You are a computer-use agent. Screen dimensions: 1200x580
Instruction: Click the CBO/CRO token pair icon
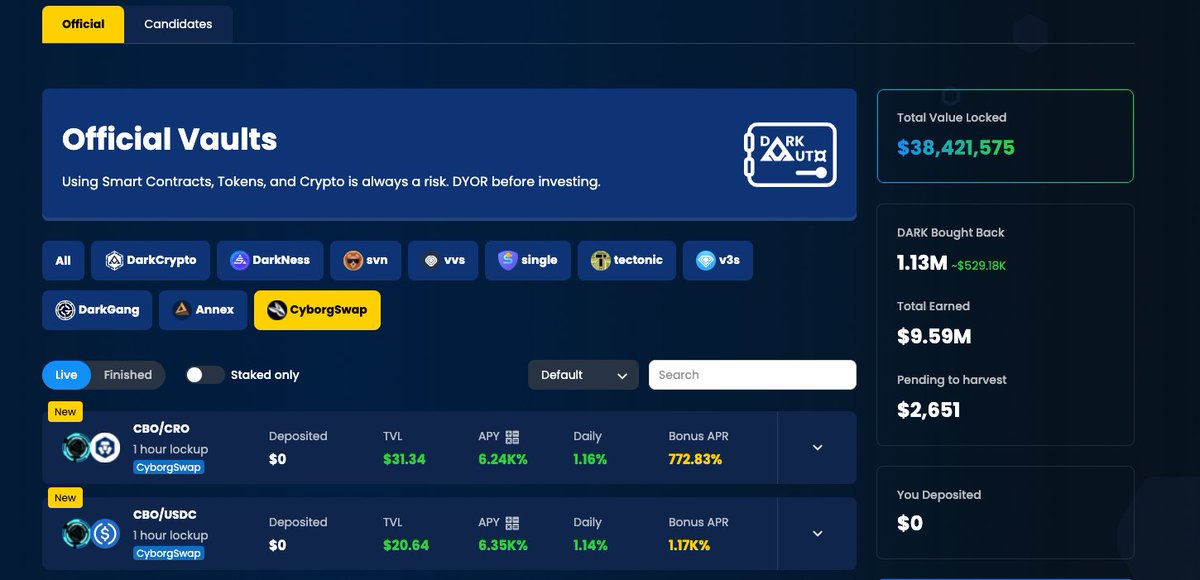90,448
